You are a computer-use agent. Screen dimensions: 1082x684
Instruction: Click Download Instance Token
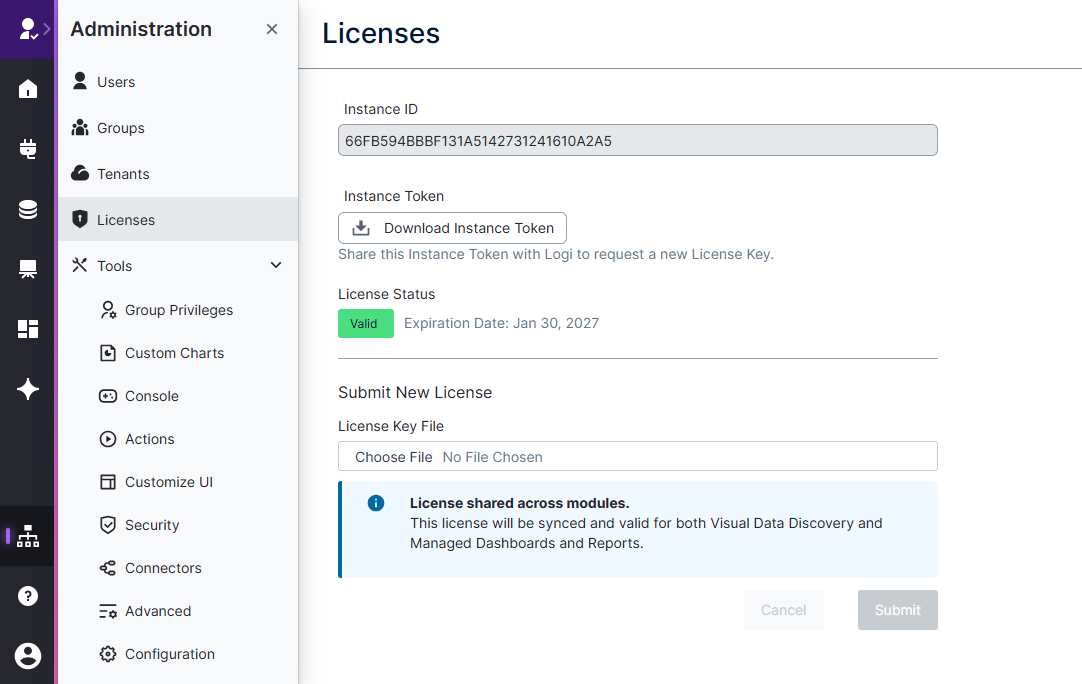coord(452,228)
